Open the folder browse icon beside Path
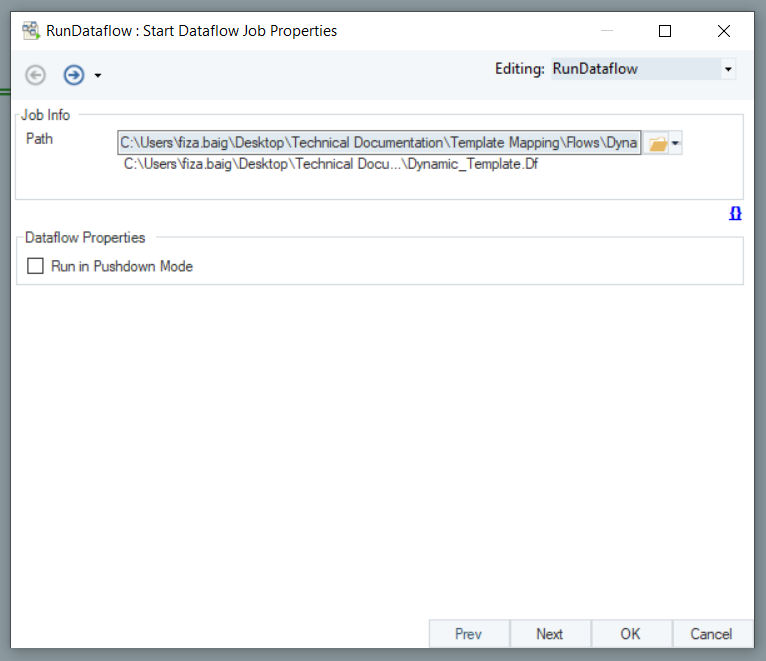The image size is (766, 661). pos(657,144)
